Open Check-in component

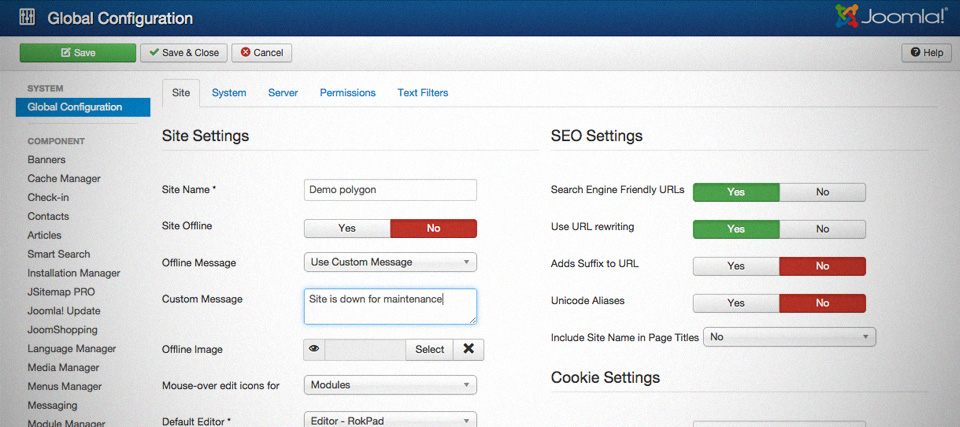pyautogui.click(x=48, y=198)
